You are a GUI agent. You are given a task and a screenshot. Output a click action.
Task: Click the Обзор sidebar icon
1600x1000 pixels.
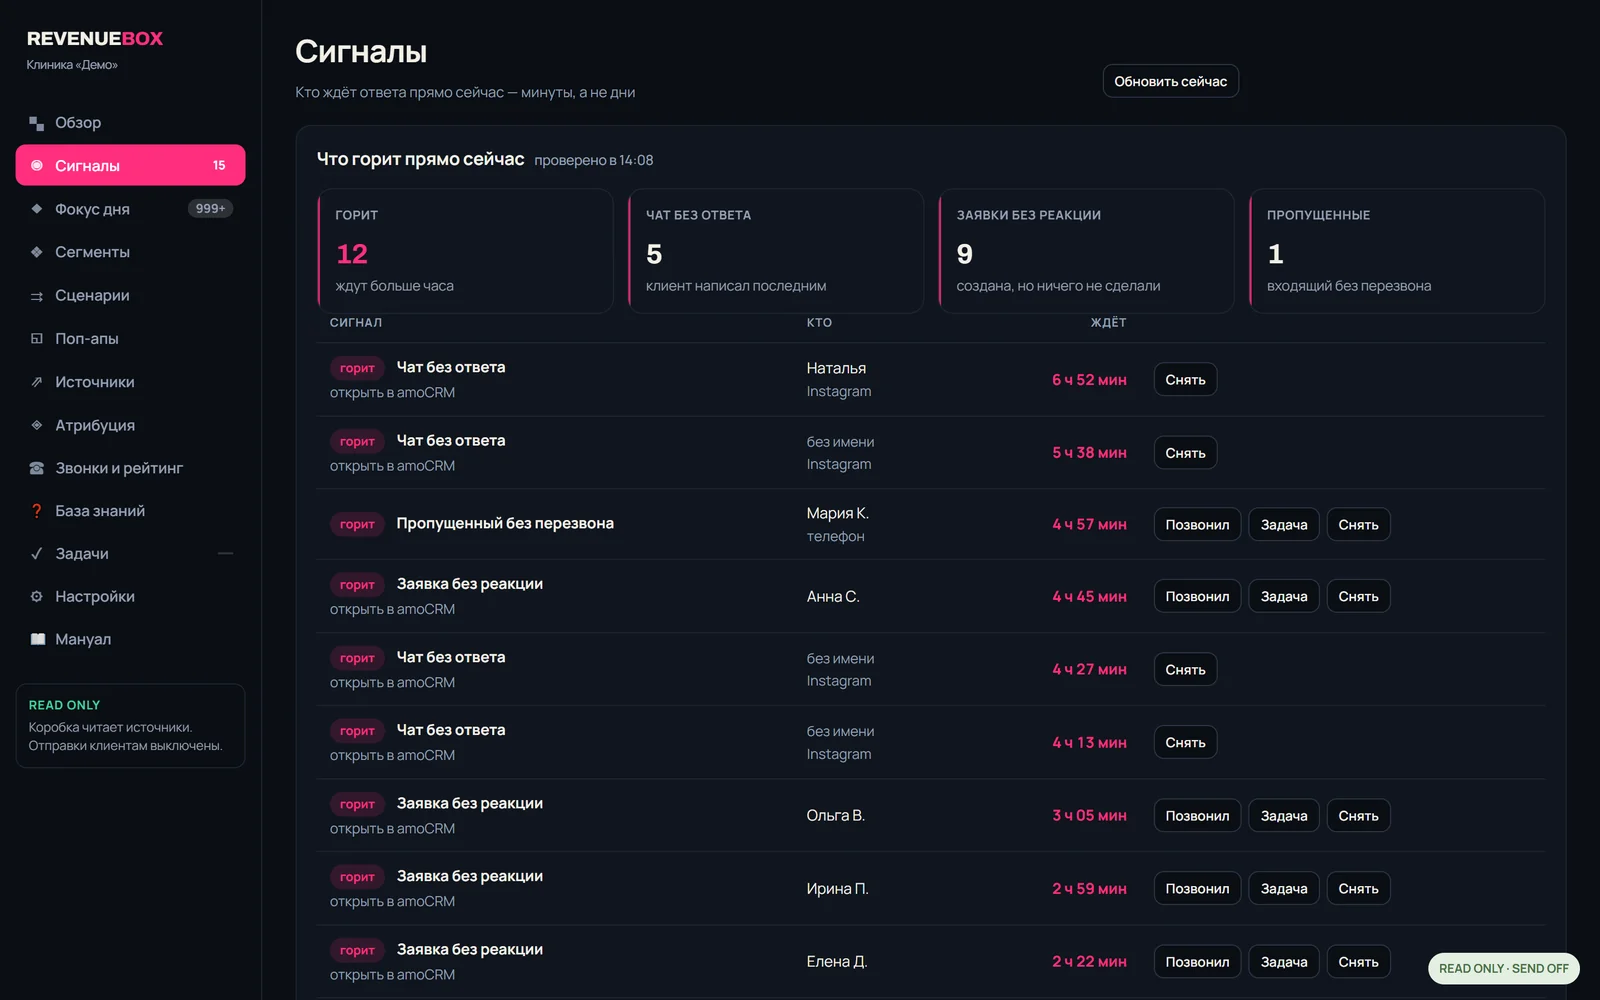click(x=37, y=123)
